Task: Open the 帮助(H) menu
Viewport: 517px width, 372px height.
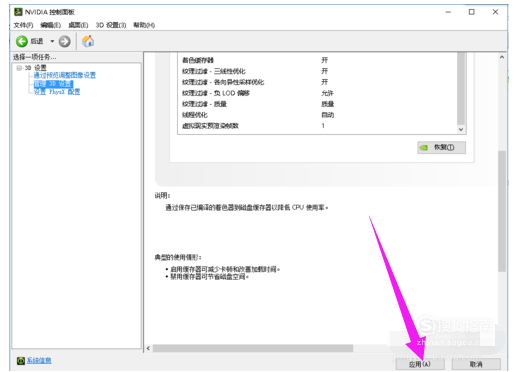Action: click(144, 25)
